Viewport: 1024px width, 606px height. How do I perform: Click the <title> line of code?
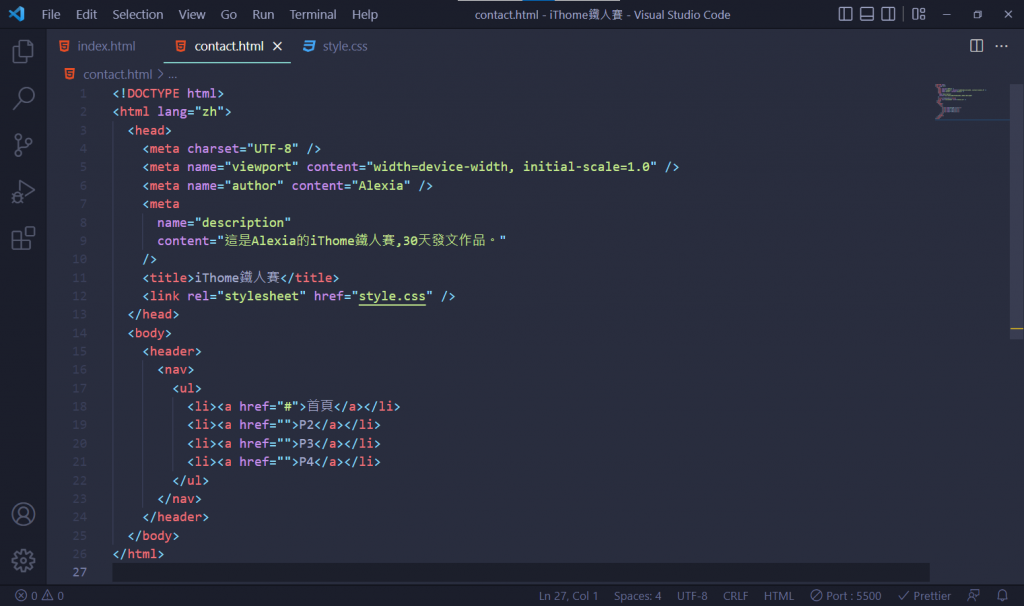(x=240, y=278)
